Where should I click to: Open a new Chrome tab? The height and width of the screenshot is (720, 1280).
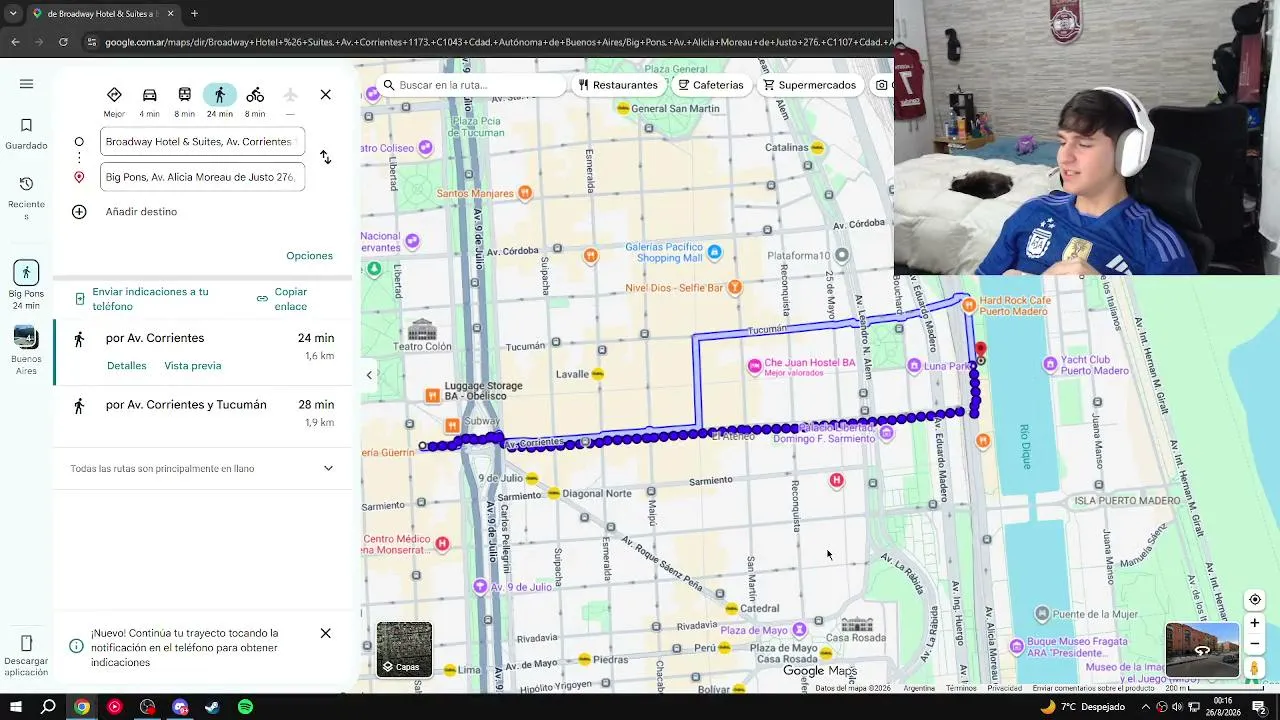(194, 14)
